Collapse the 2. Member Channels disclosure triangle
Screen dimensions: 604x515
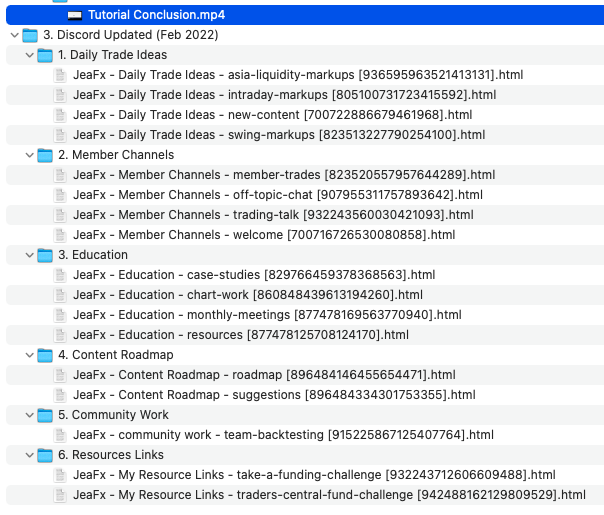click(28, 155)
